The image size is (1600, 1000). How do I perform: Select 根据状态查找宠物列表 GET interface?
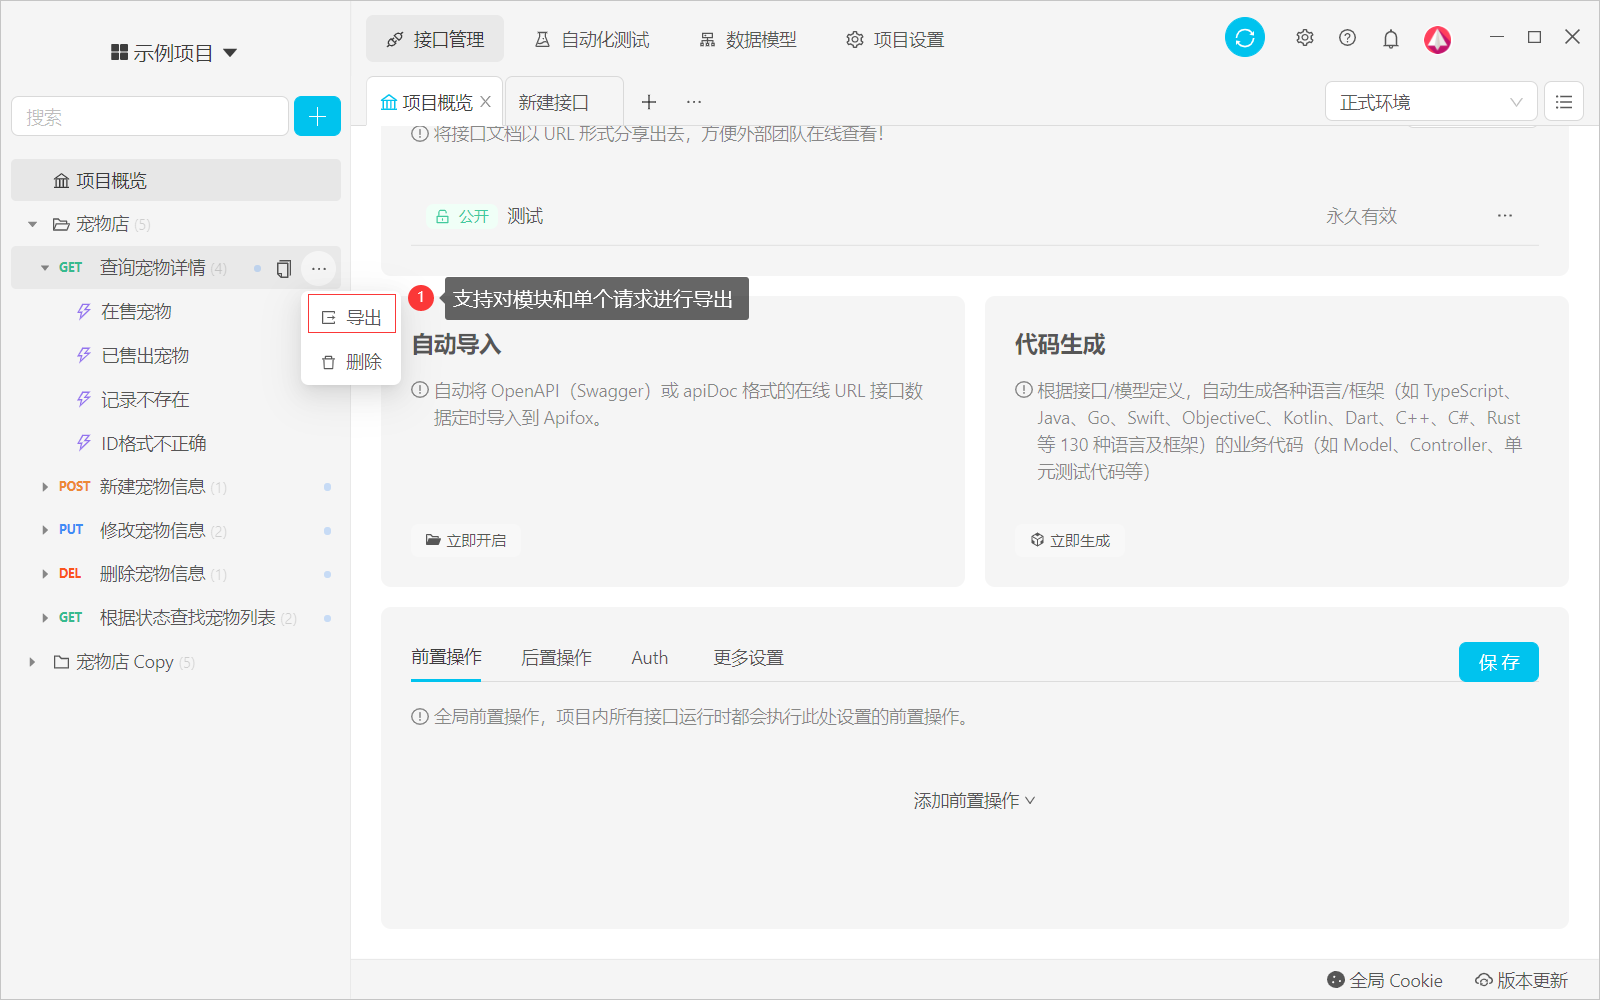[x=187, y=618]
